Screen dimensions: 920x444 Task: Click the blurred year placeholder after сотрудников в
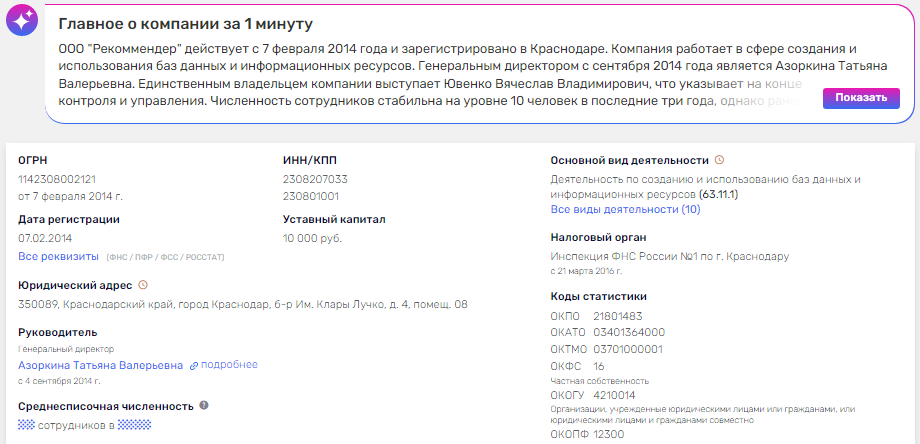point(134,425)
